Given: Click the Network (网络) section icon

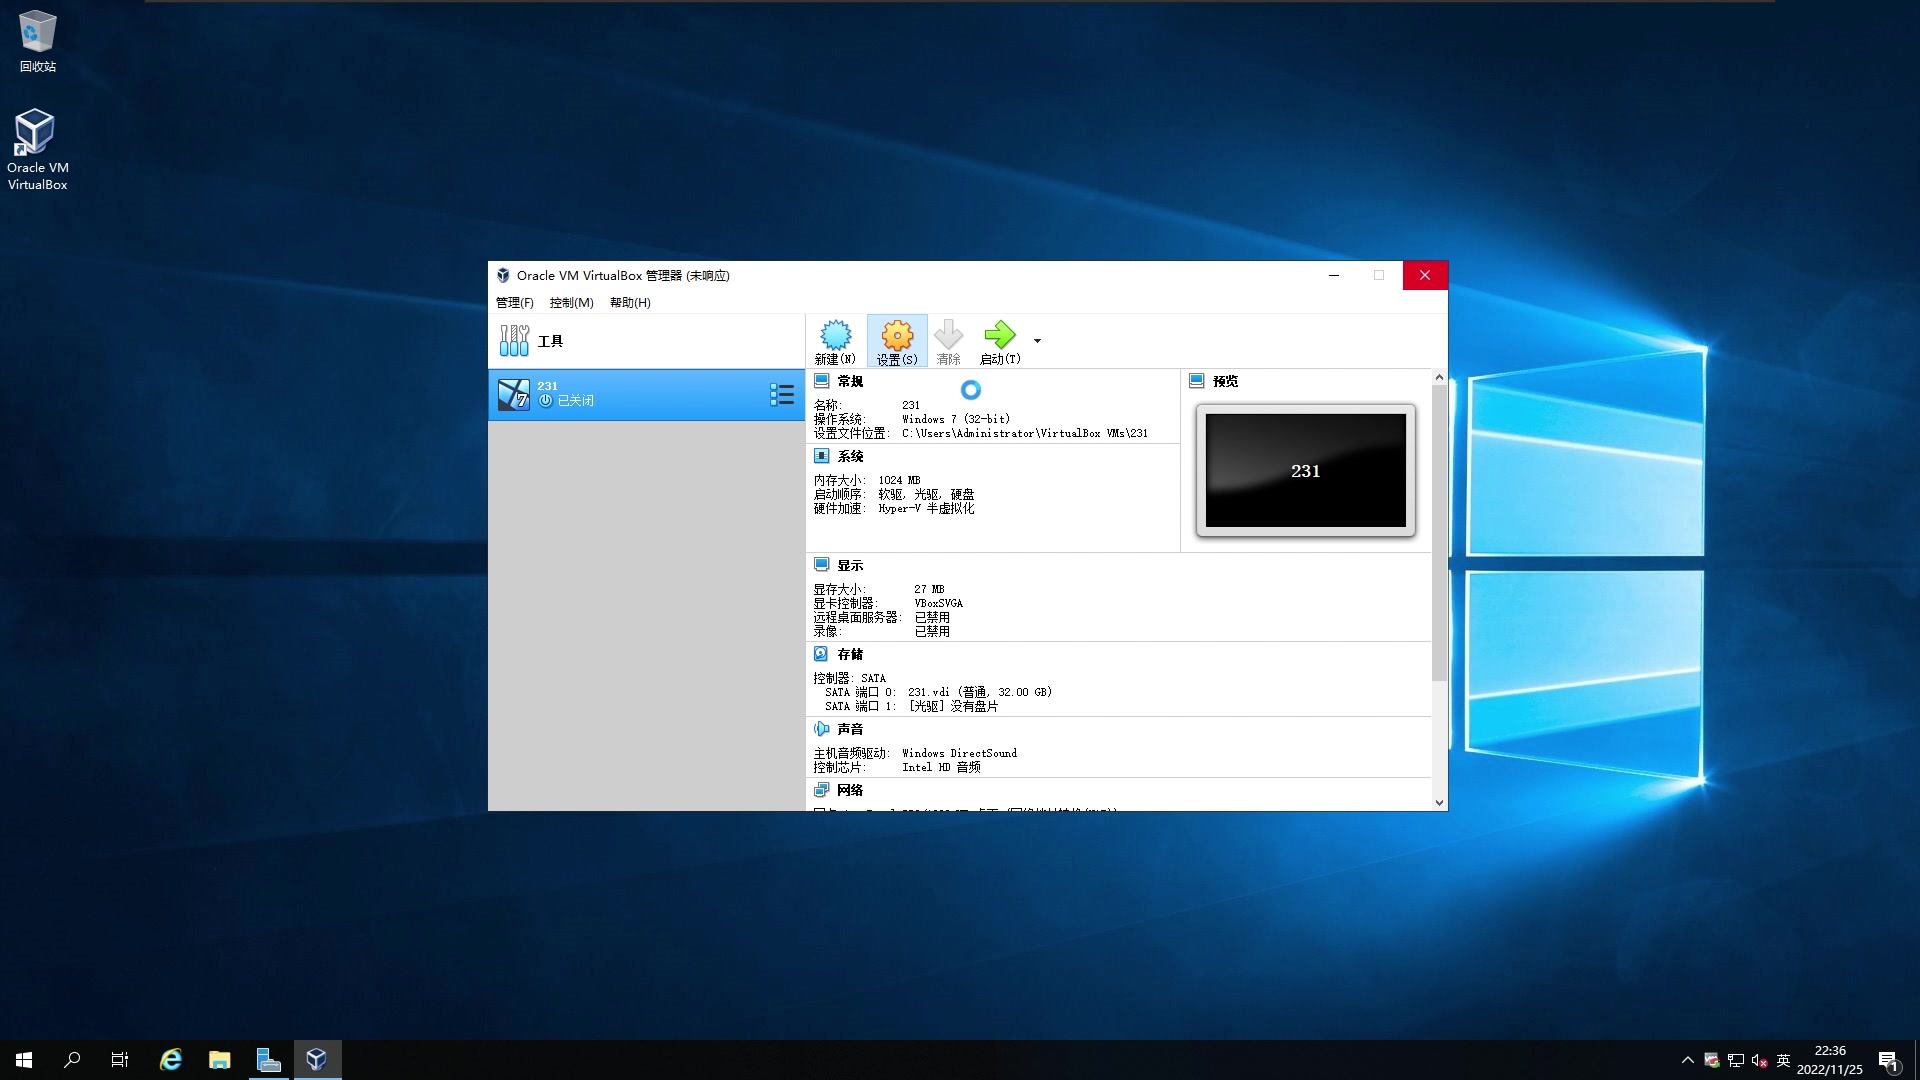Looking at the screenshot, I should pyautogui.click(x=821, y=790).
